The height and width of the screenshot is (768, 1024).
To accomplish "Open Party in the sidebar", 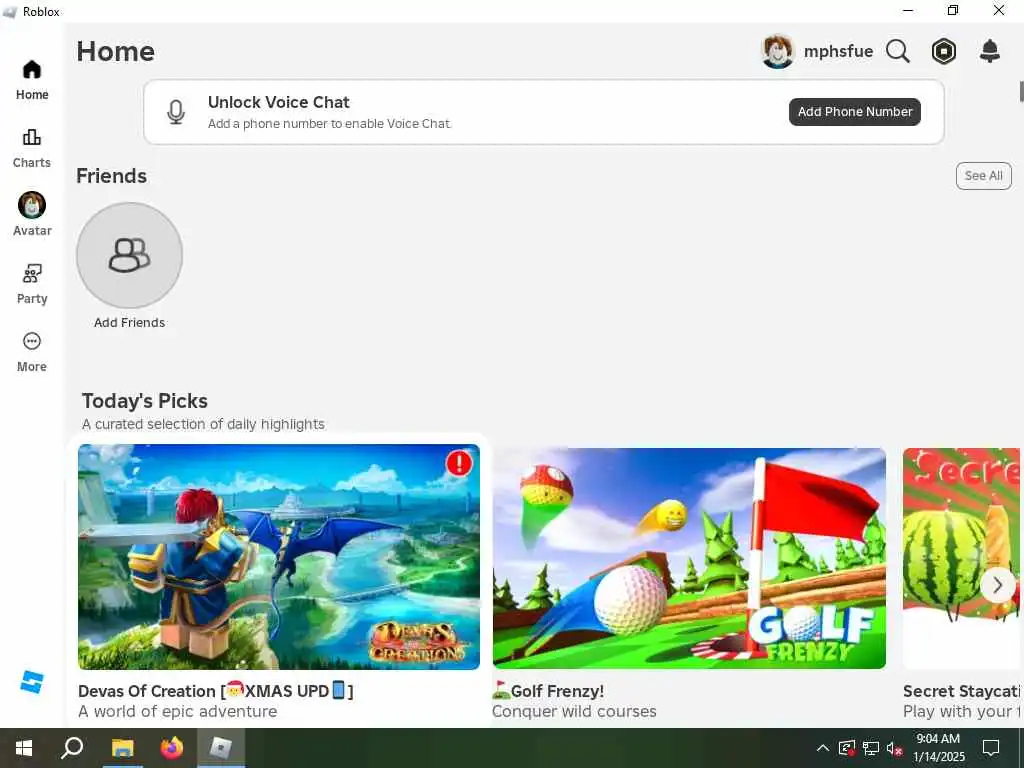I will coord(31,284).
